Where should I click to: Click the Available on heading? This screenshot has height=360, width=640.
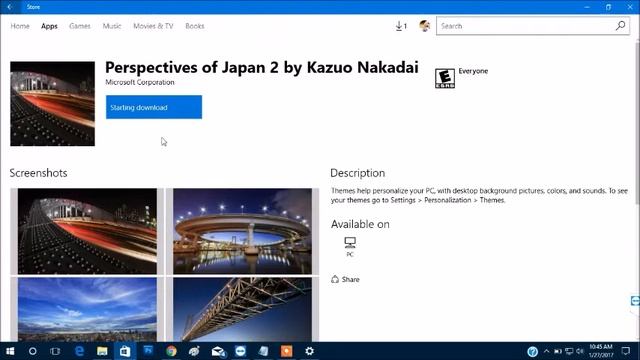[360, 224]
